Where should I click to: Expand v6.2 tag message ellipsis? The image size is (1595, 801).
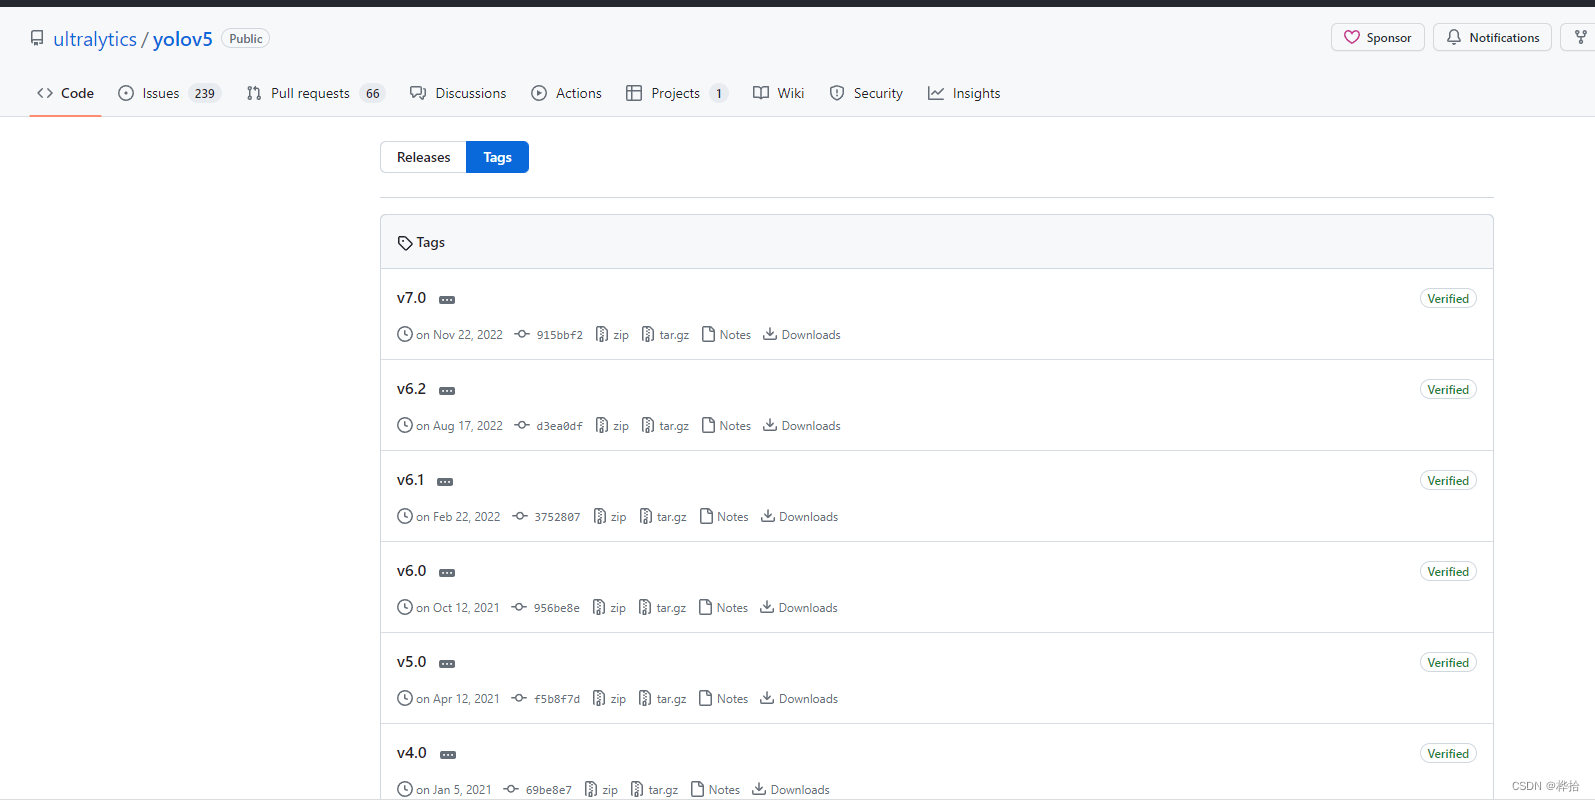click(447, 391)
